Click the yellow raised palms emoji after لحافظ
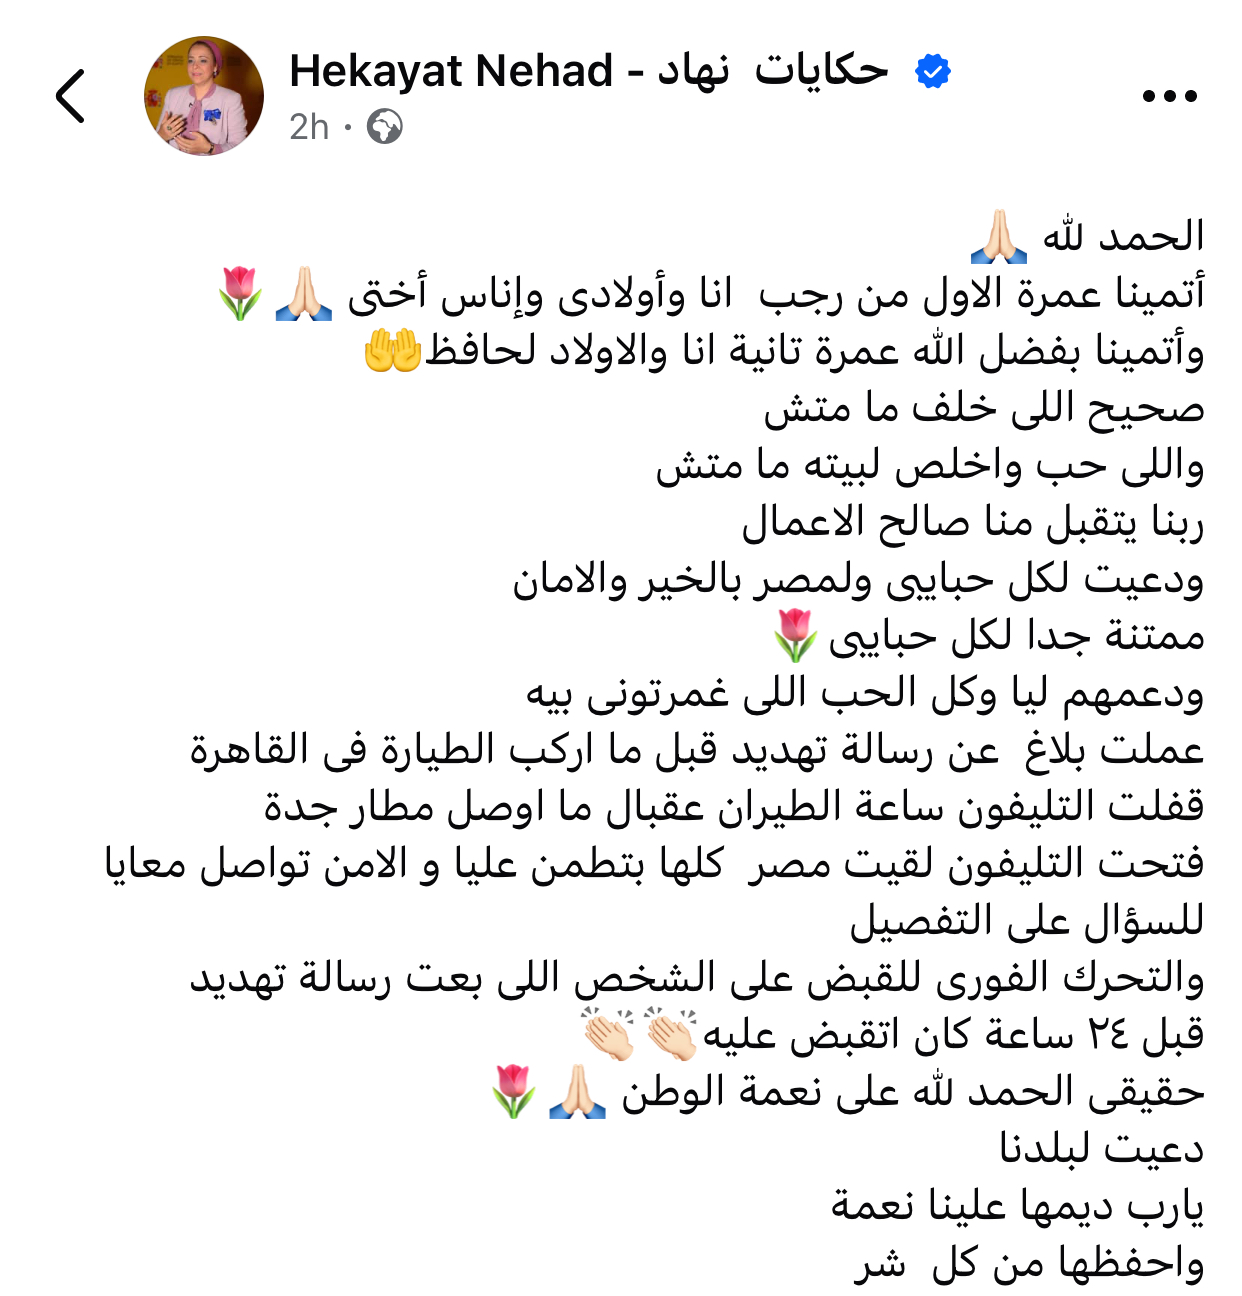 pyautogui.click(x=393, y=351)
